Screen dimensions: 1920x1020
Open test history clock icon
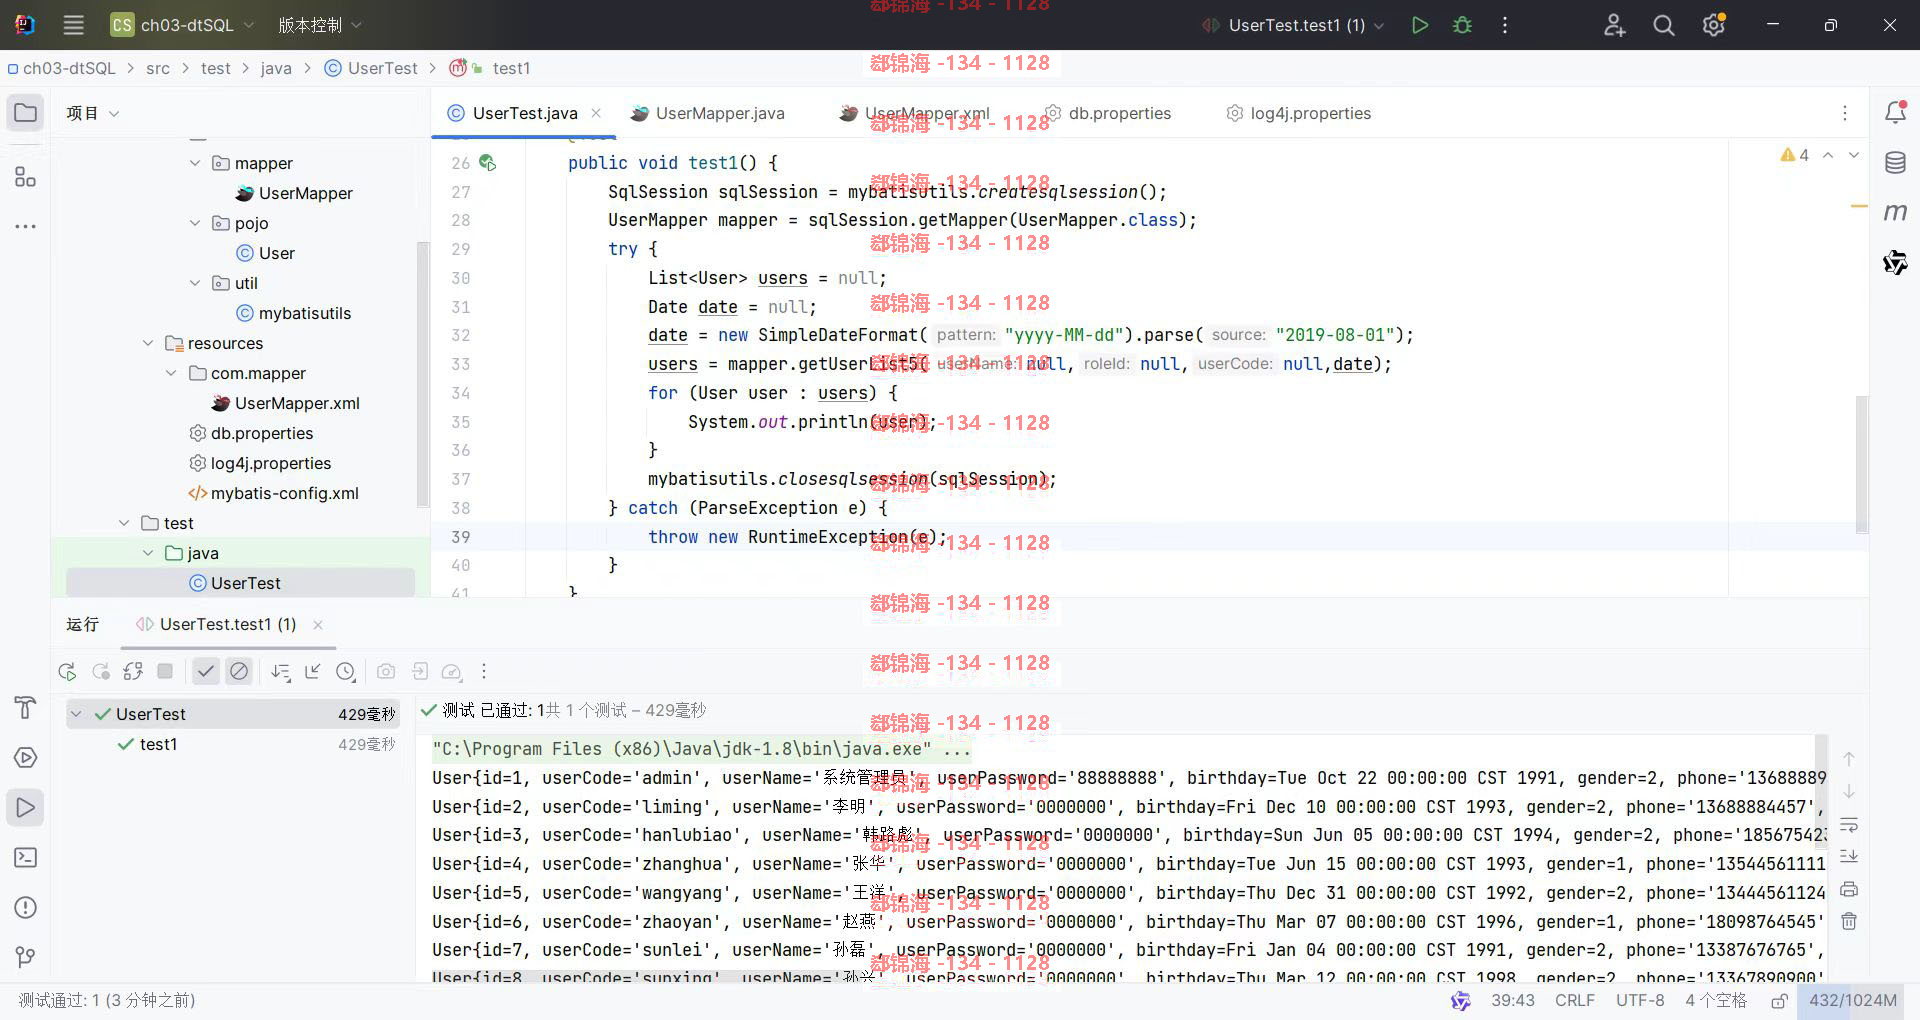point(346,672)
